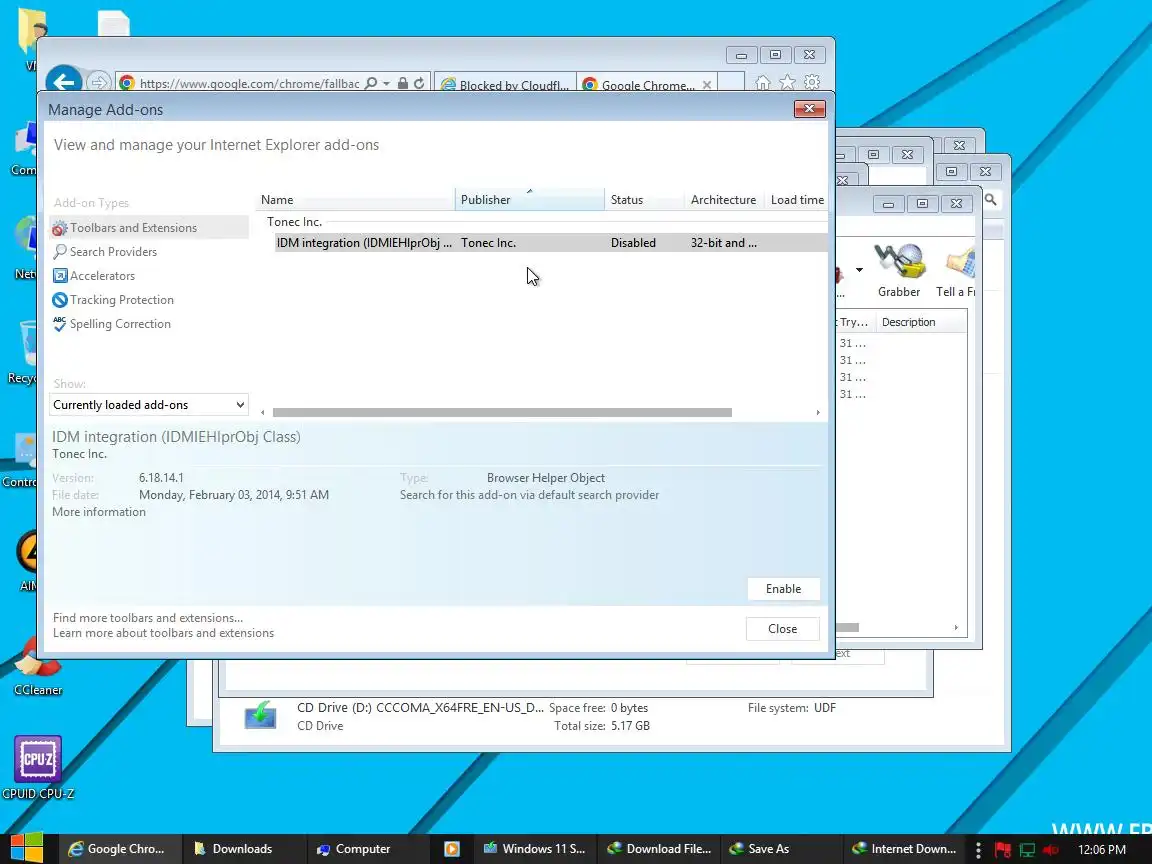Click Internet Explorer forward arrow button
Screen dimensions: 1152x864
click(98, 82)
